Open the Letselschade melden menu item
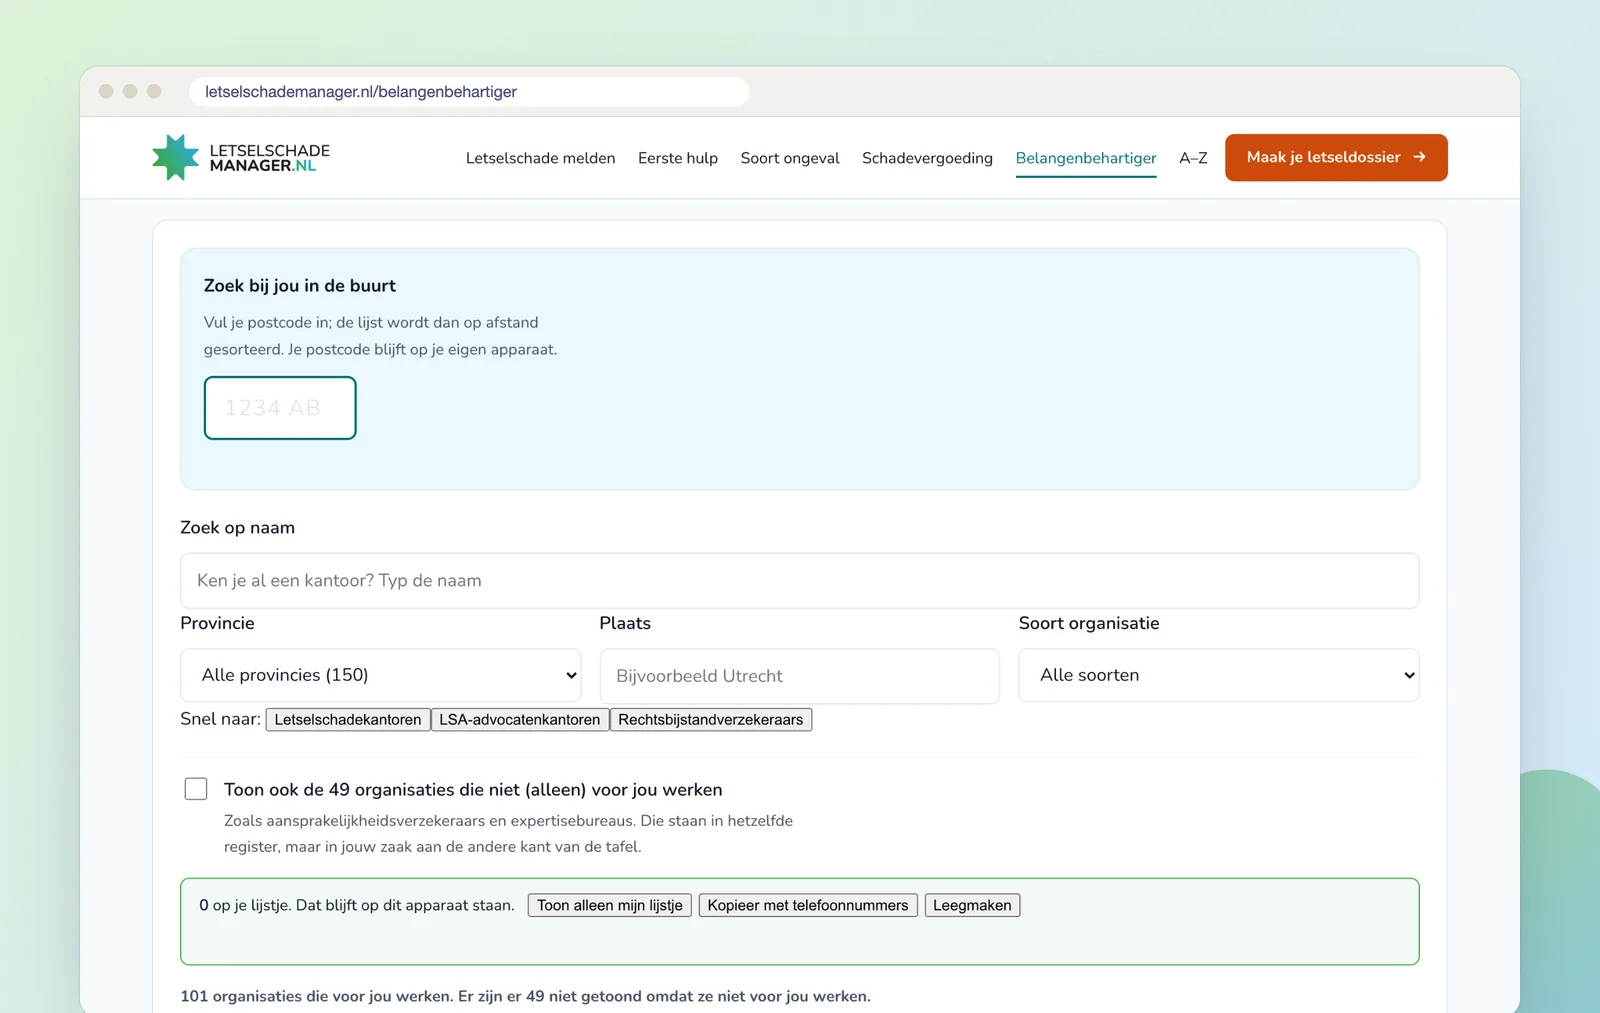Image resolution: width=1600 pixels, height=1013 pixels. (x=540, y=158)
